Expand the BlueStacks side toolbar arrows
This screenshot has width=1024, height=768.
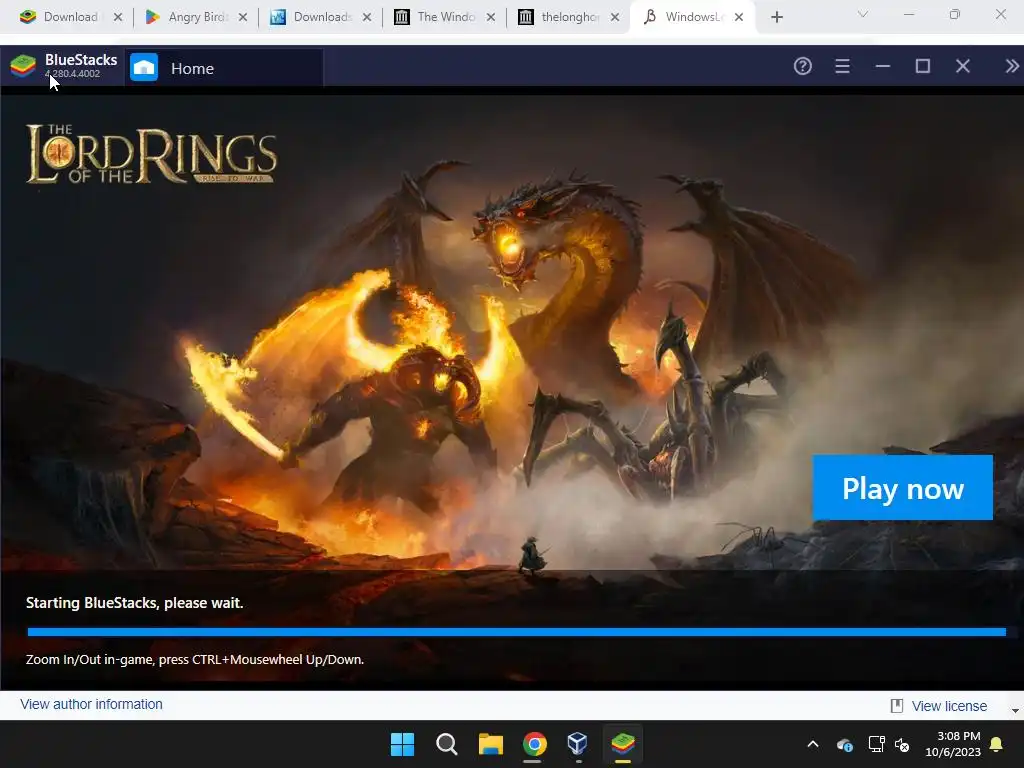point(1012,66)
